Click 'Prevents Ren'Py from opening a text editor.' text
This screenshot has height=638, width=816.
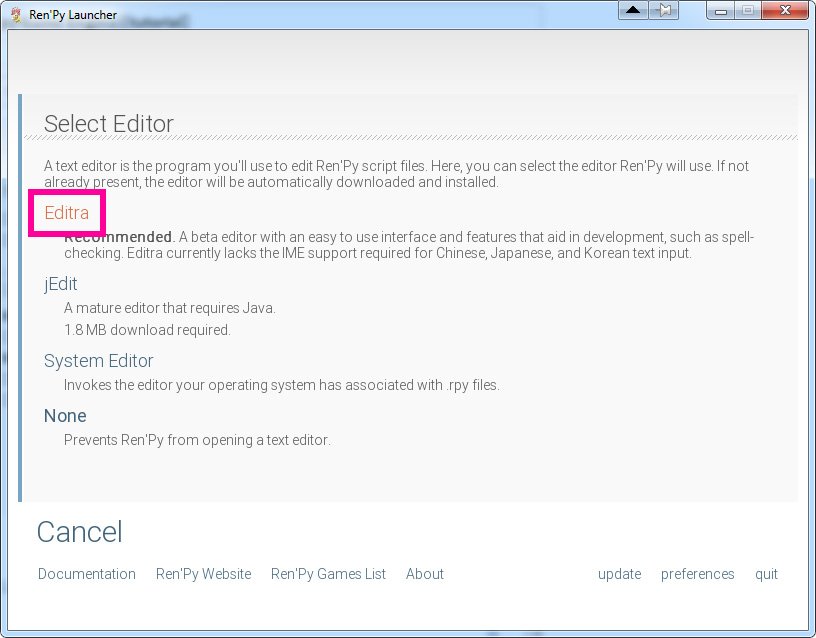click(x=197, y=440)
